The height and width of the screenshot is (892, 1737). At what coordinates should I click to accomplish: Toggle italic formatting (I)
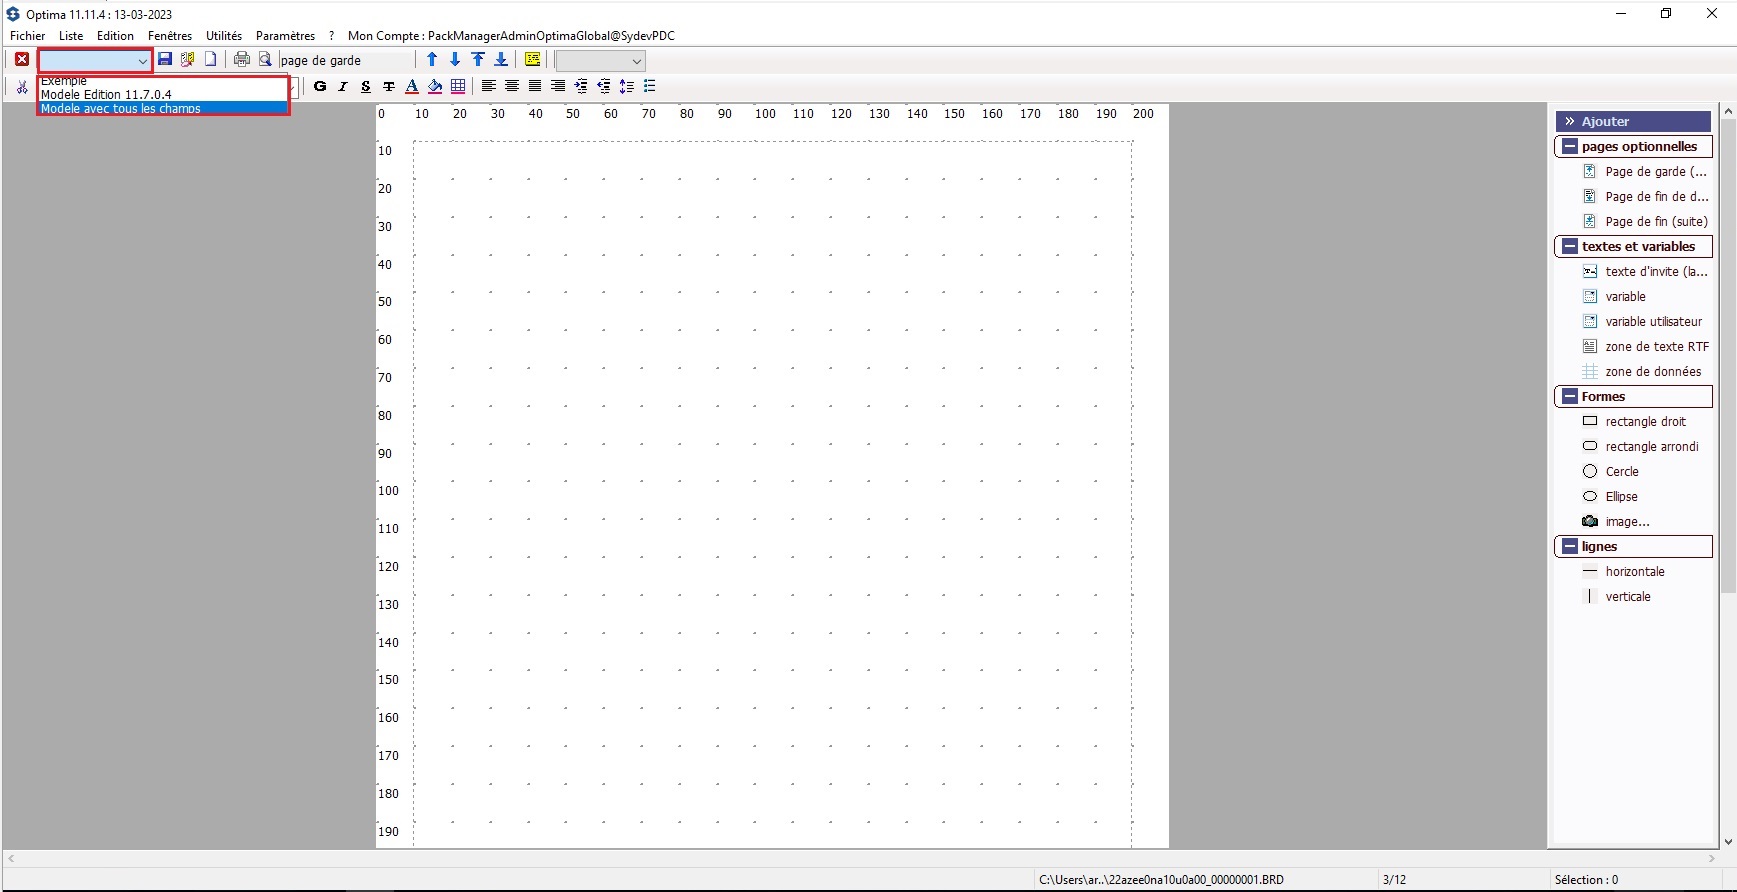point(343,87)
